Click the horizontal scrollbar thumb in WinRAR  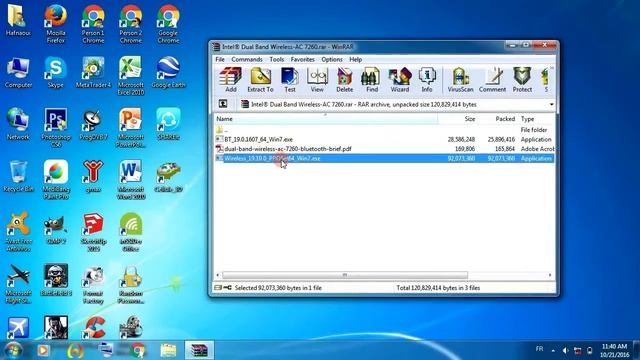pyautogui.click(x=345, y=275)
